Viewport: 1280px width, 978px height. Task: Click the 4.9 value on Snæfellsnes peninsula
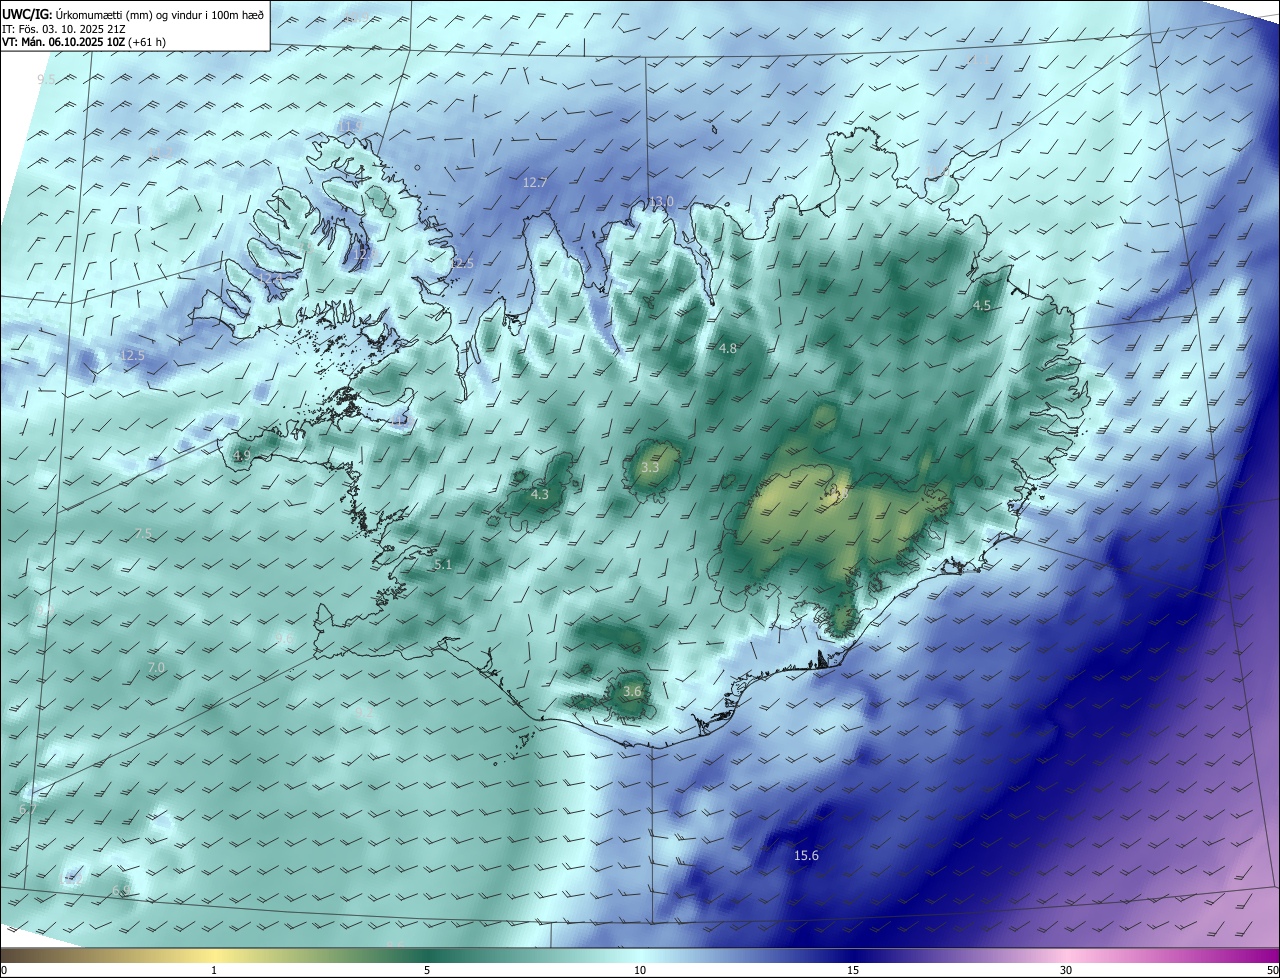[241, 456]
